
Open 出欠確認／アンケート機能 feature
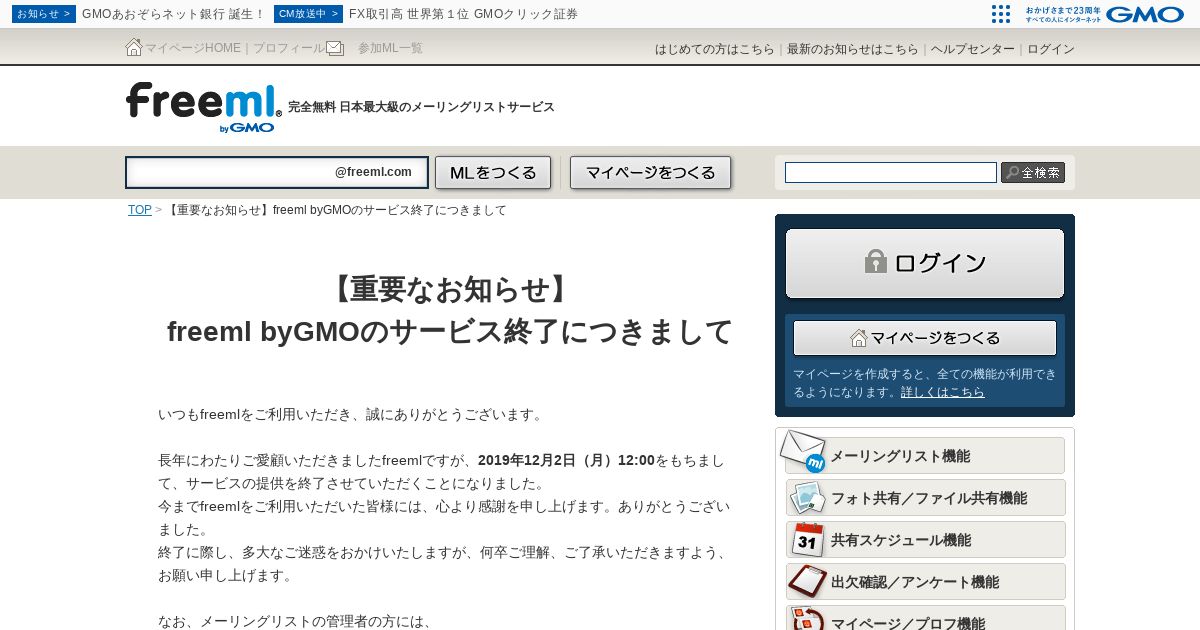[925, 582]
